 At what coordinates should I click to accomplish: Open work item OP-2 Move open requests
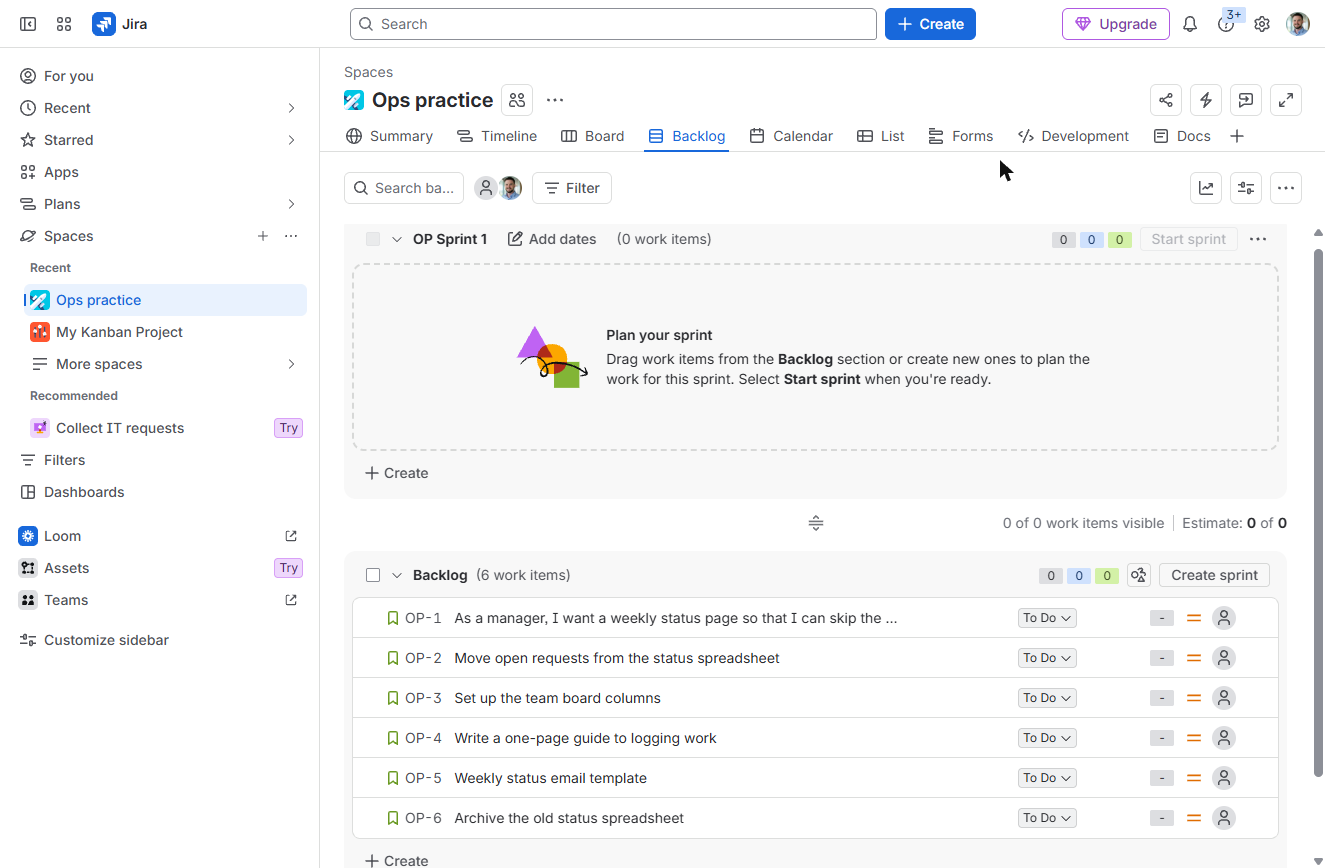tap(616, 658)
